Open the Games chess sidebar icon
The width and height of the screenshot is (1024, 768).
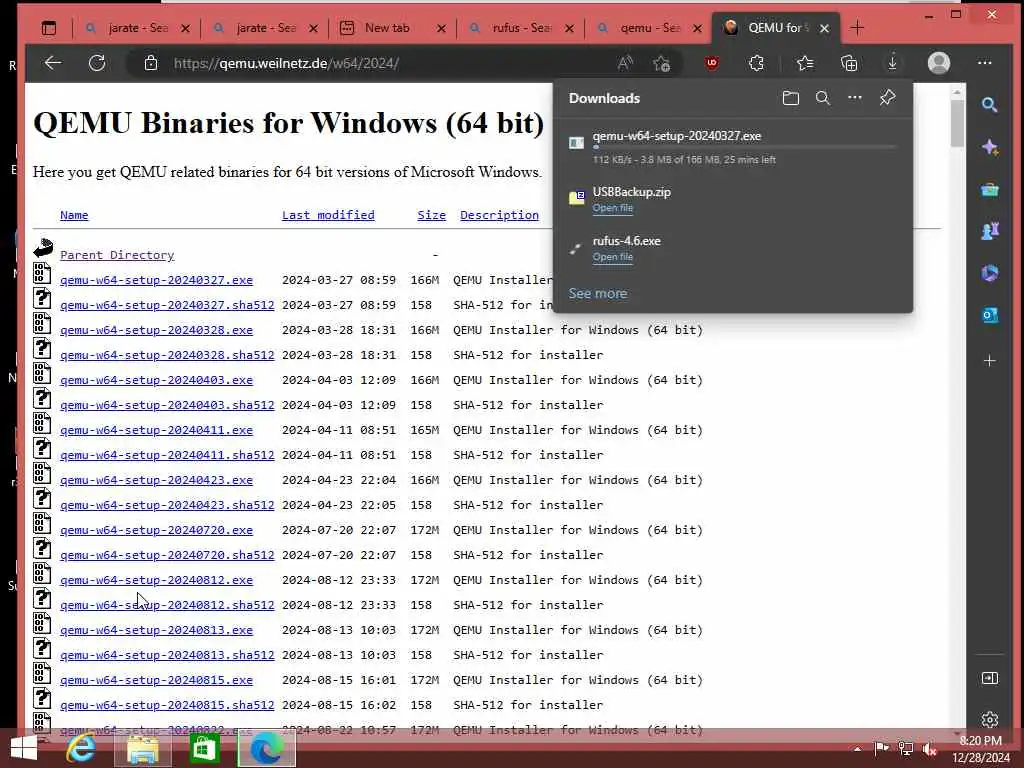[989, 231]
